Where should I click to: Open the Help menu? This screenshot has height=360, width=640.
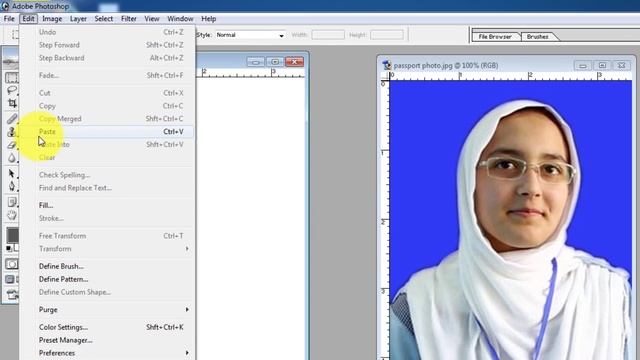pyautogui.click(x=209, y=19)
